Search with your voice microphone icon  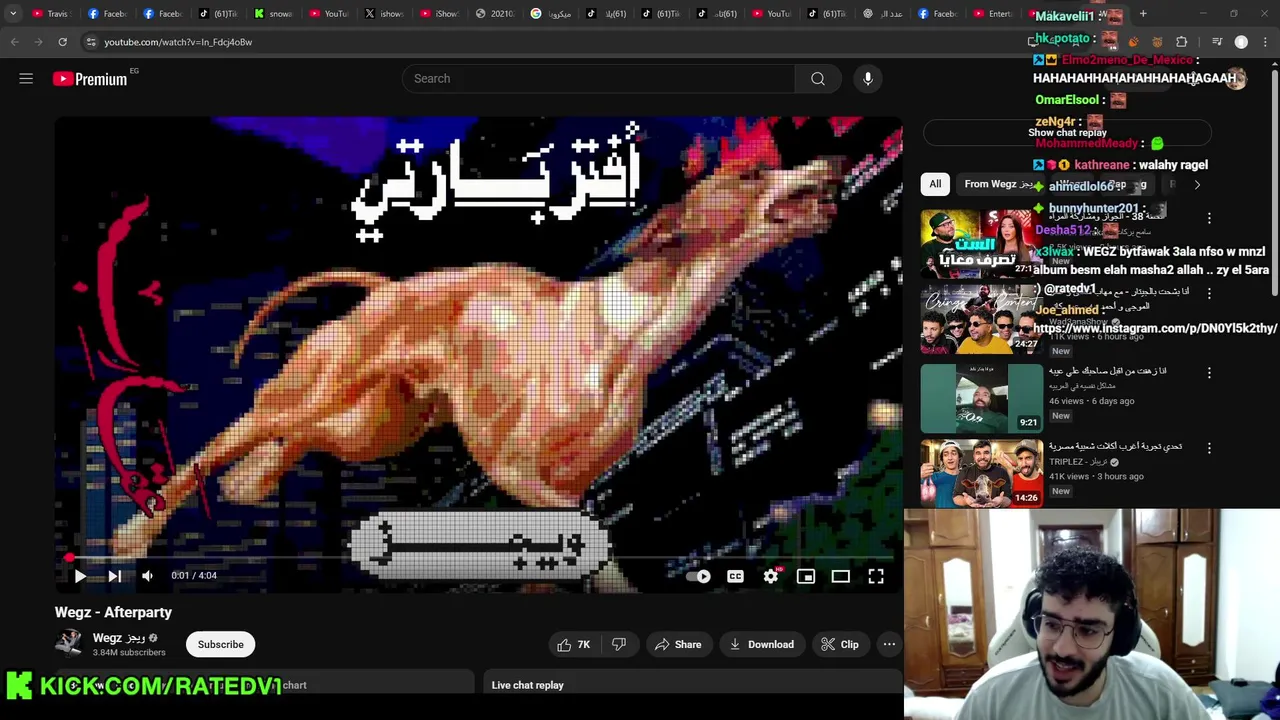868,79
